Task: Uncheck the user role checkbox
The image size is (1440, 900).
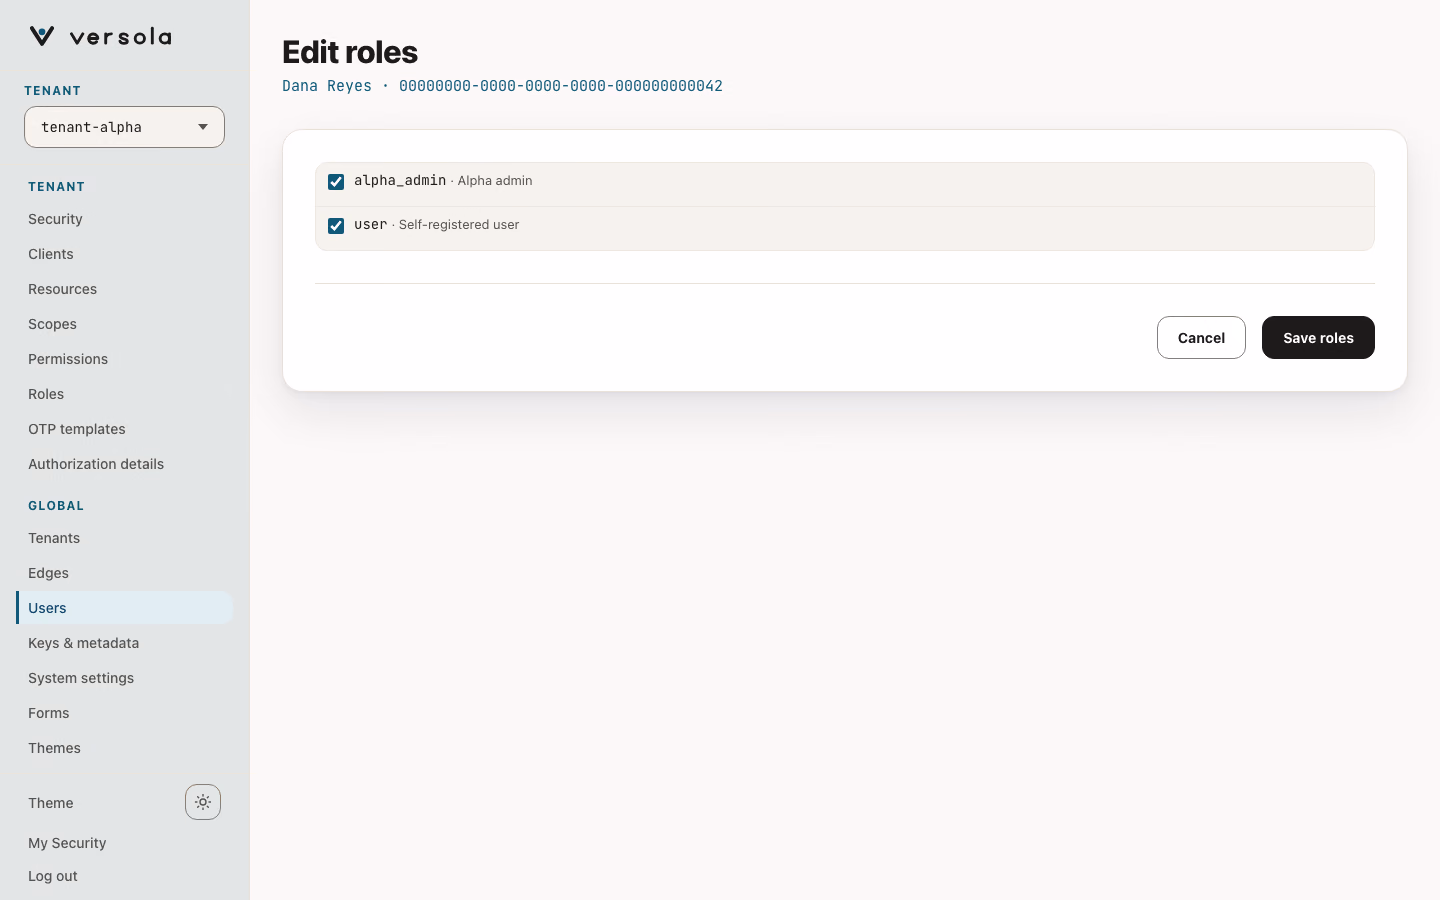Action: click(x=336, y=226)
